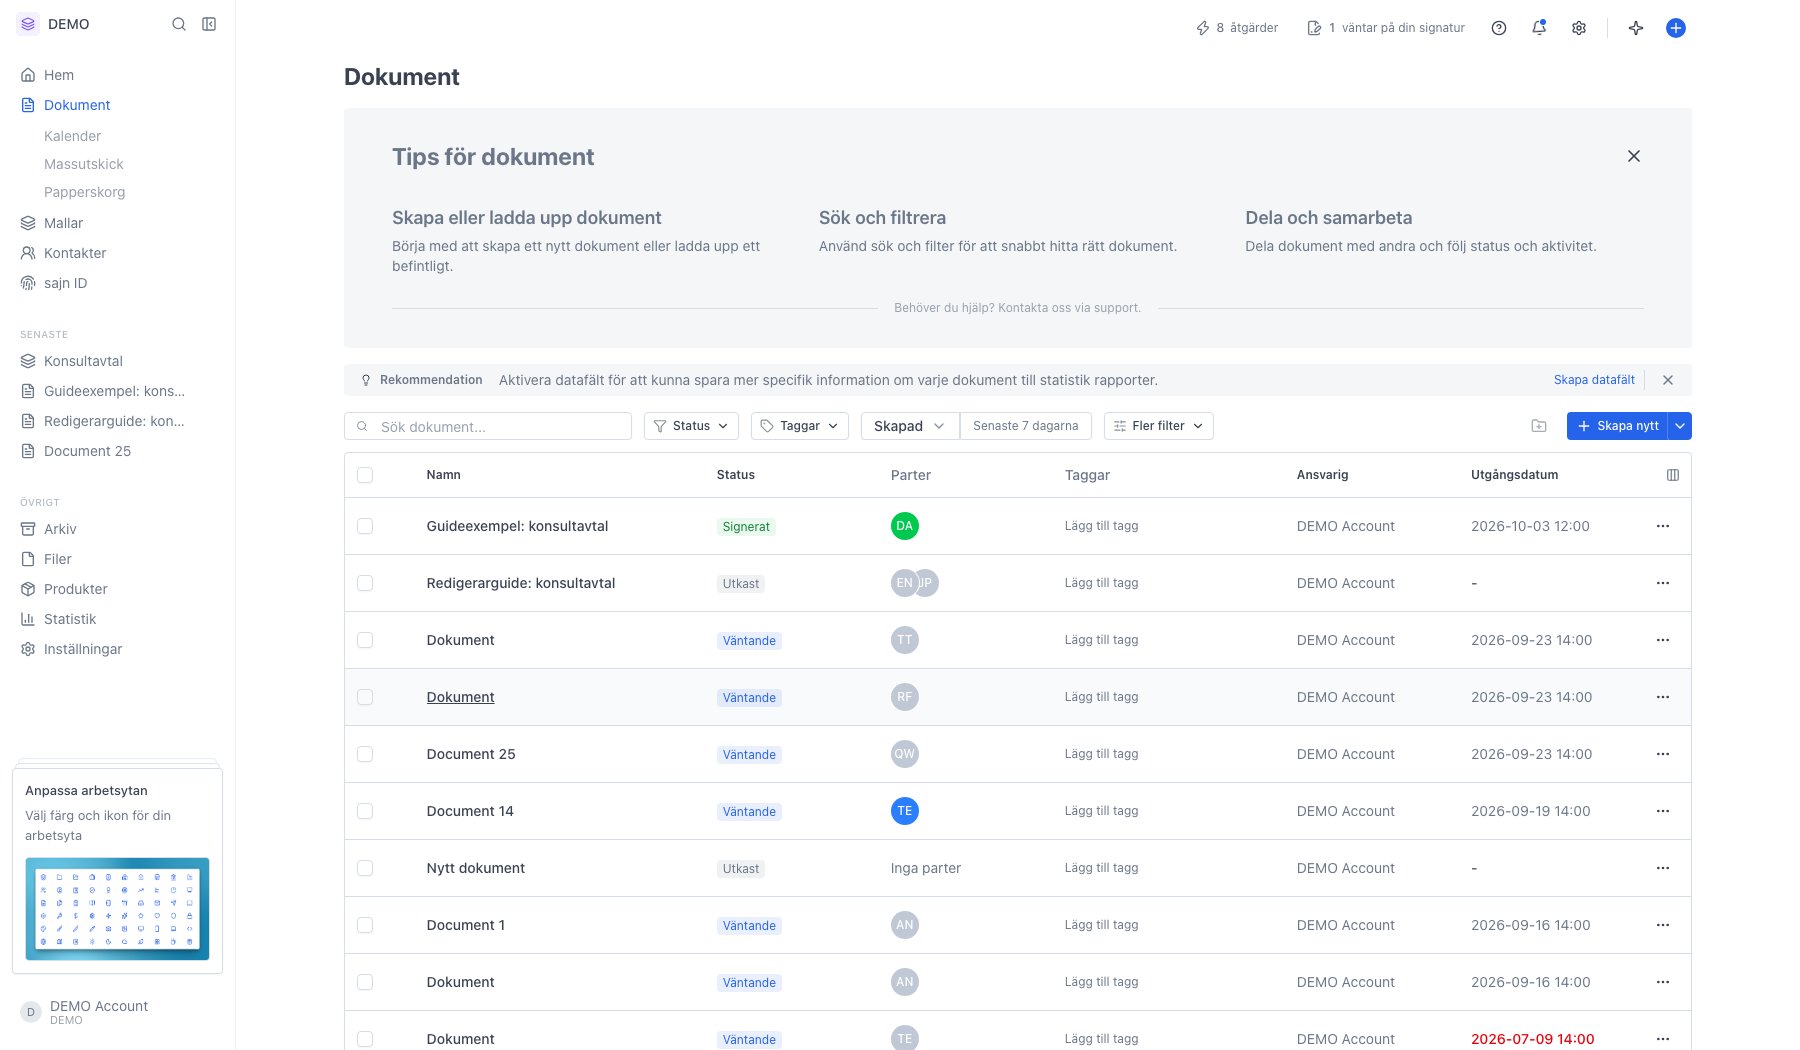Expand the Skapa nytt arrow dropdown
Viewport: 1800px width, 1050px height.
(x=1680, y=426)
